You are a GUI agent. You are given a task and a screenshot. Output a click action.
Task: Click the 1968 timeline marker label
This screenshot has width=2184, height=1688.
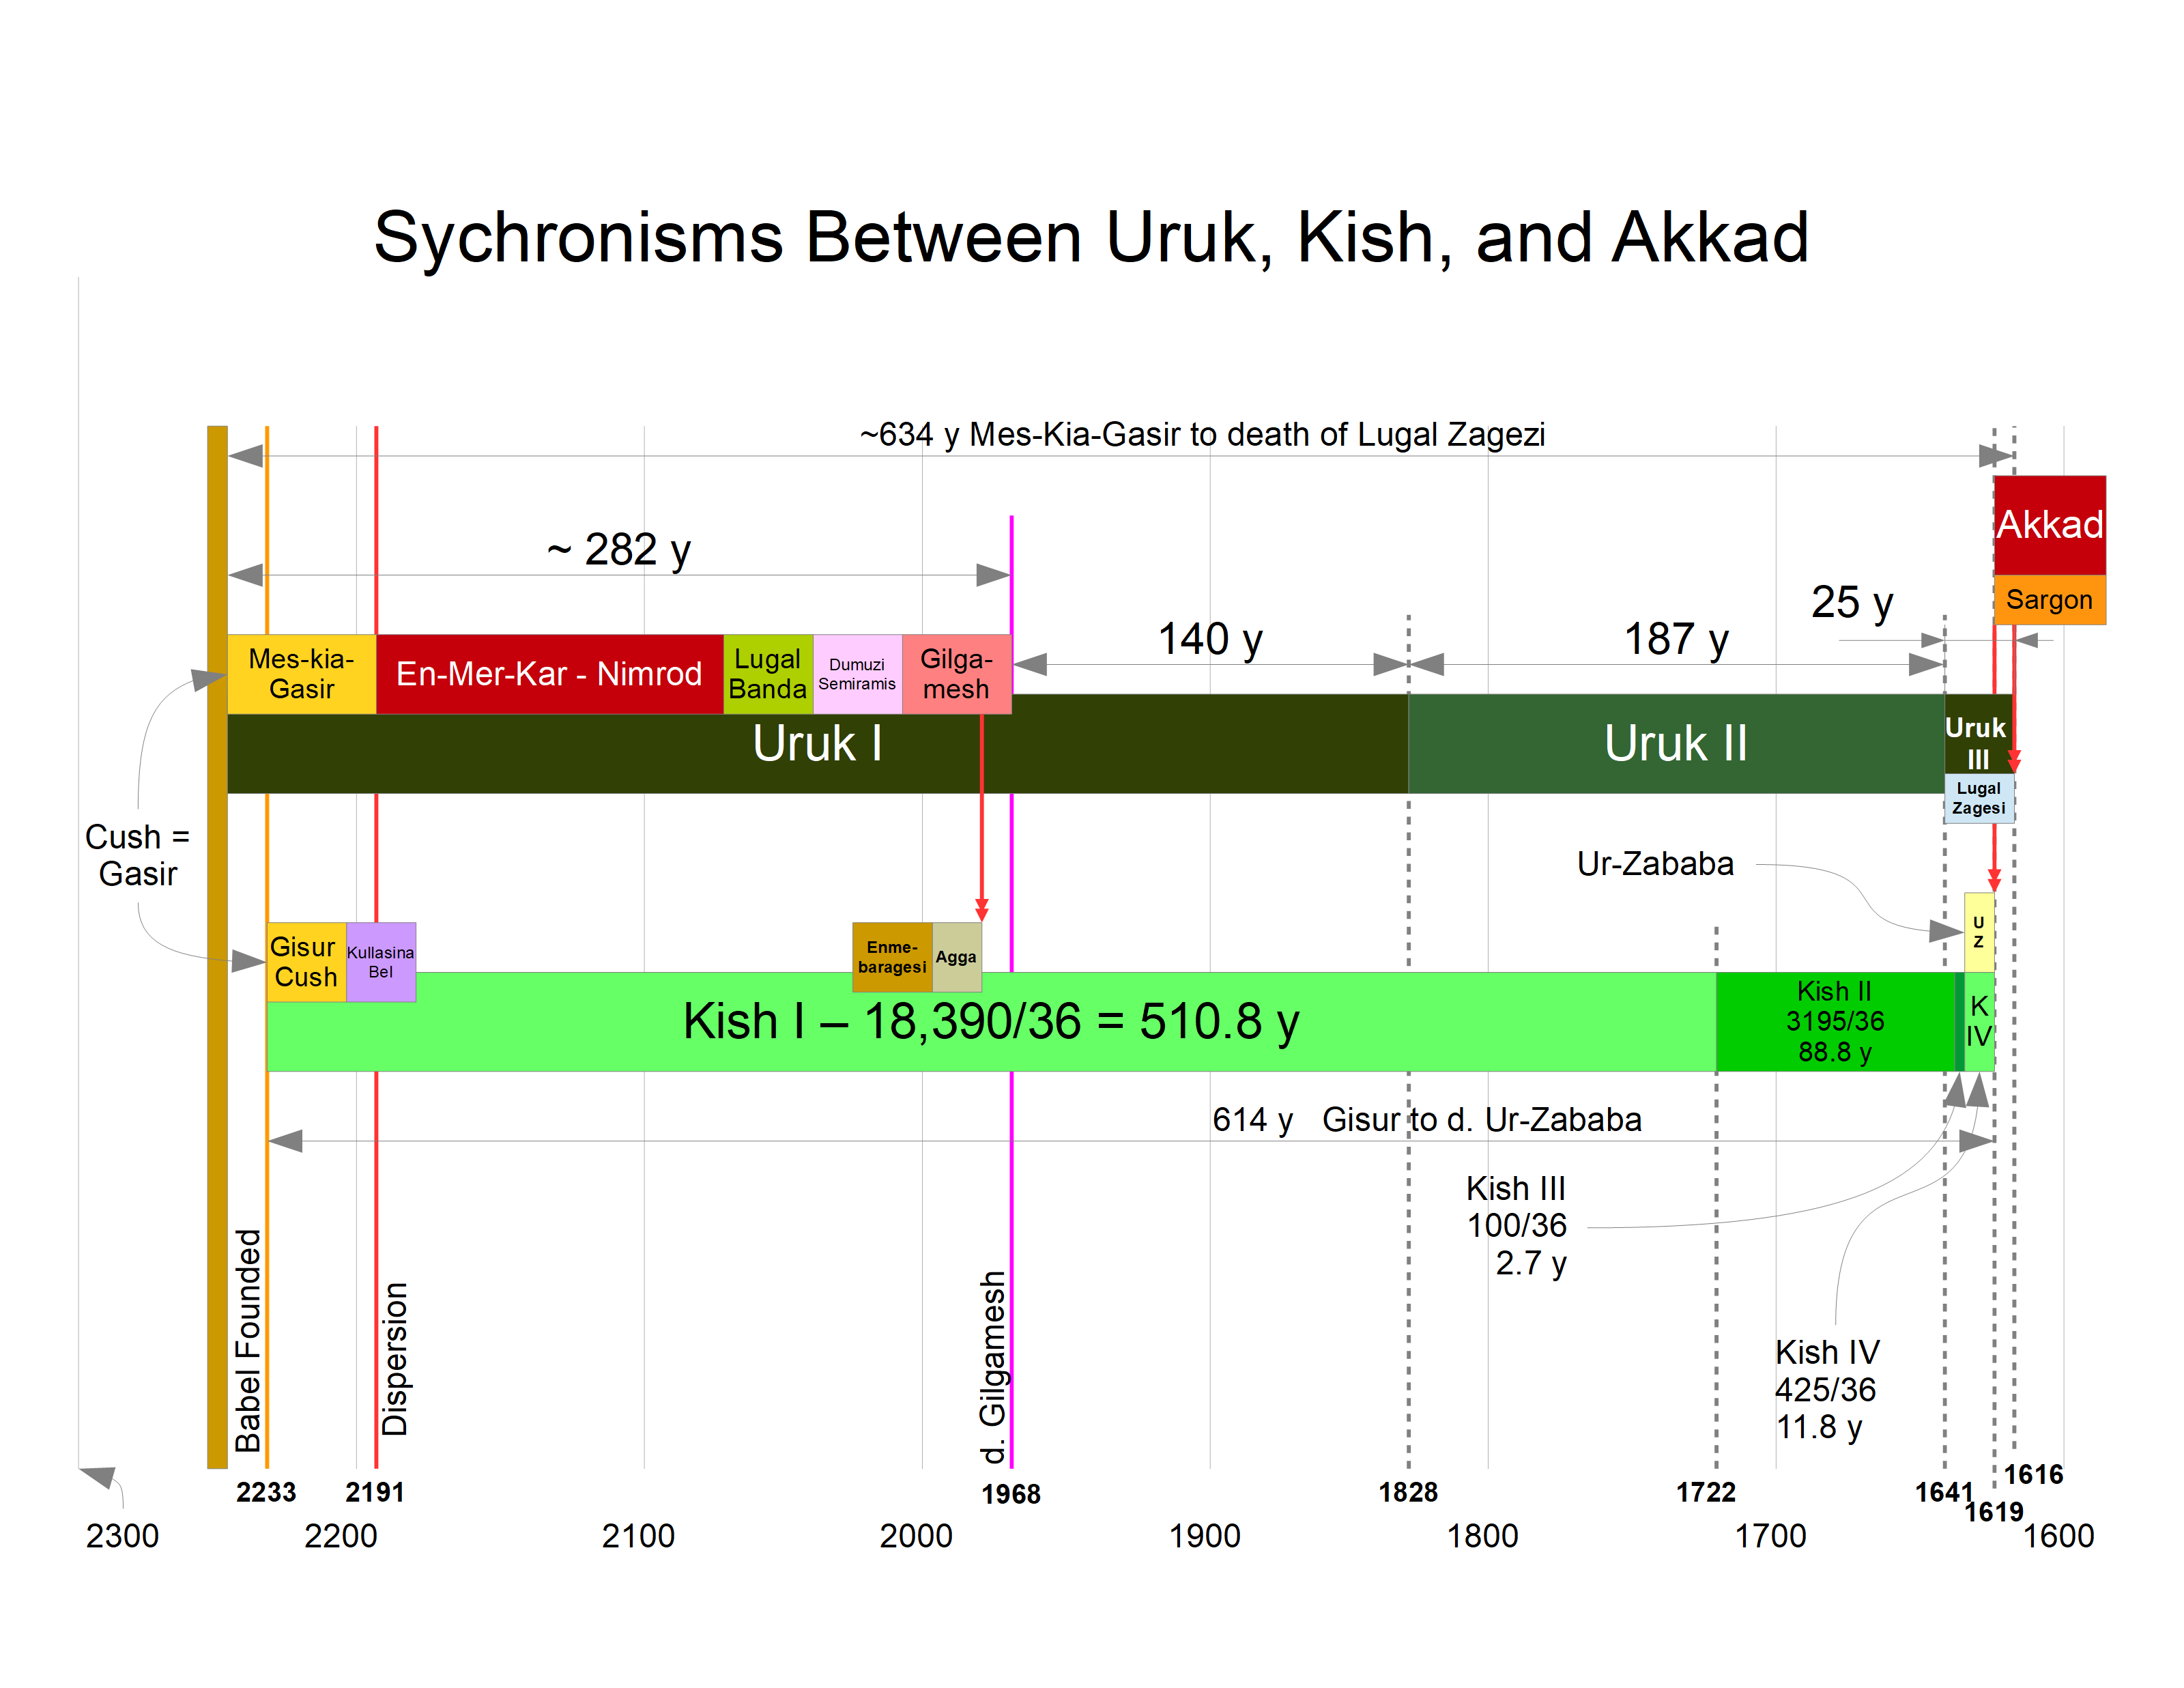click(x=1010, y=1494)
